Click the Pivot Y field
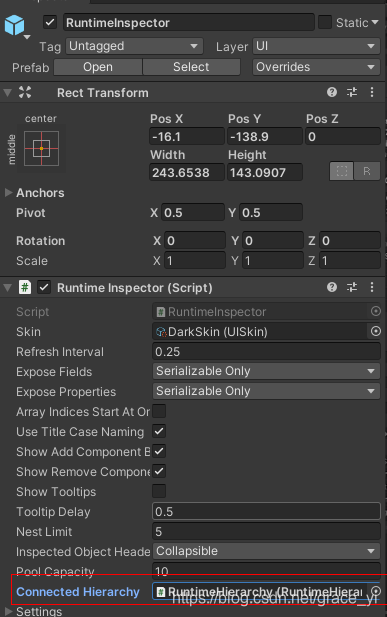 pos(271,212)
